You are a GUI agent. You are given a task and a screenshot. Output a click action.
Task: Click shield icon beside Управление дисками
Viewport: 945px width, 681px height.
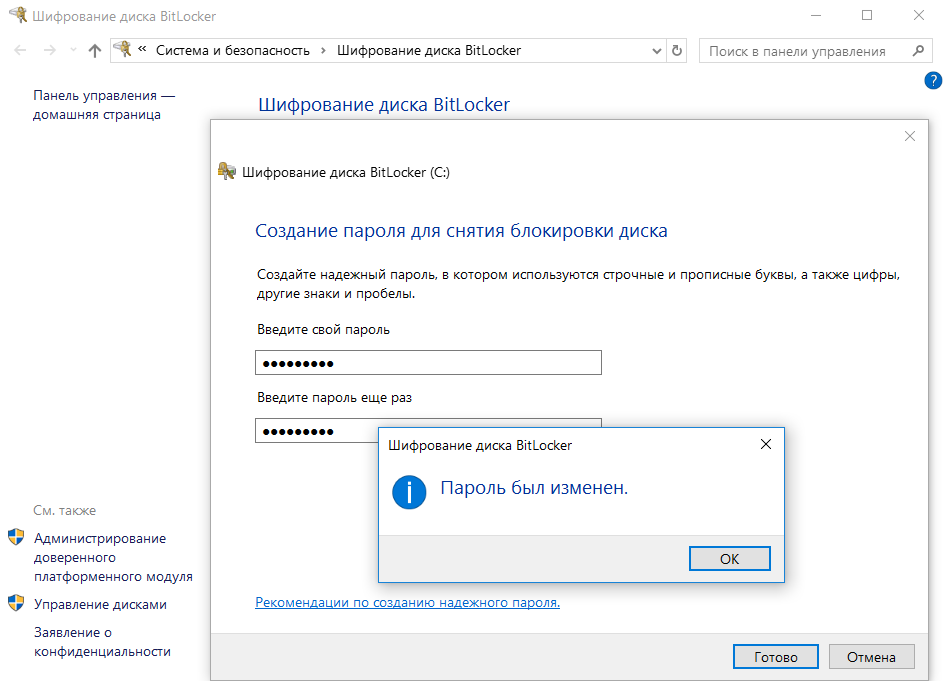(16, 603)
